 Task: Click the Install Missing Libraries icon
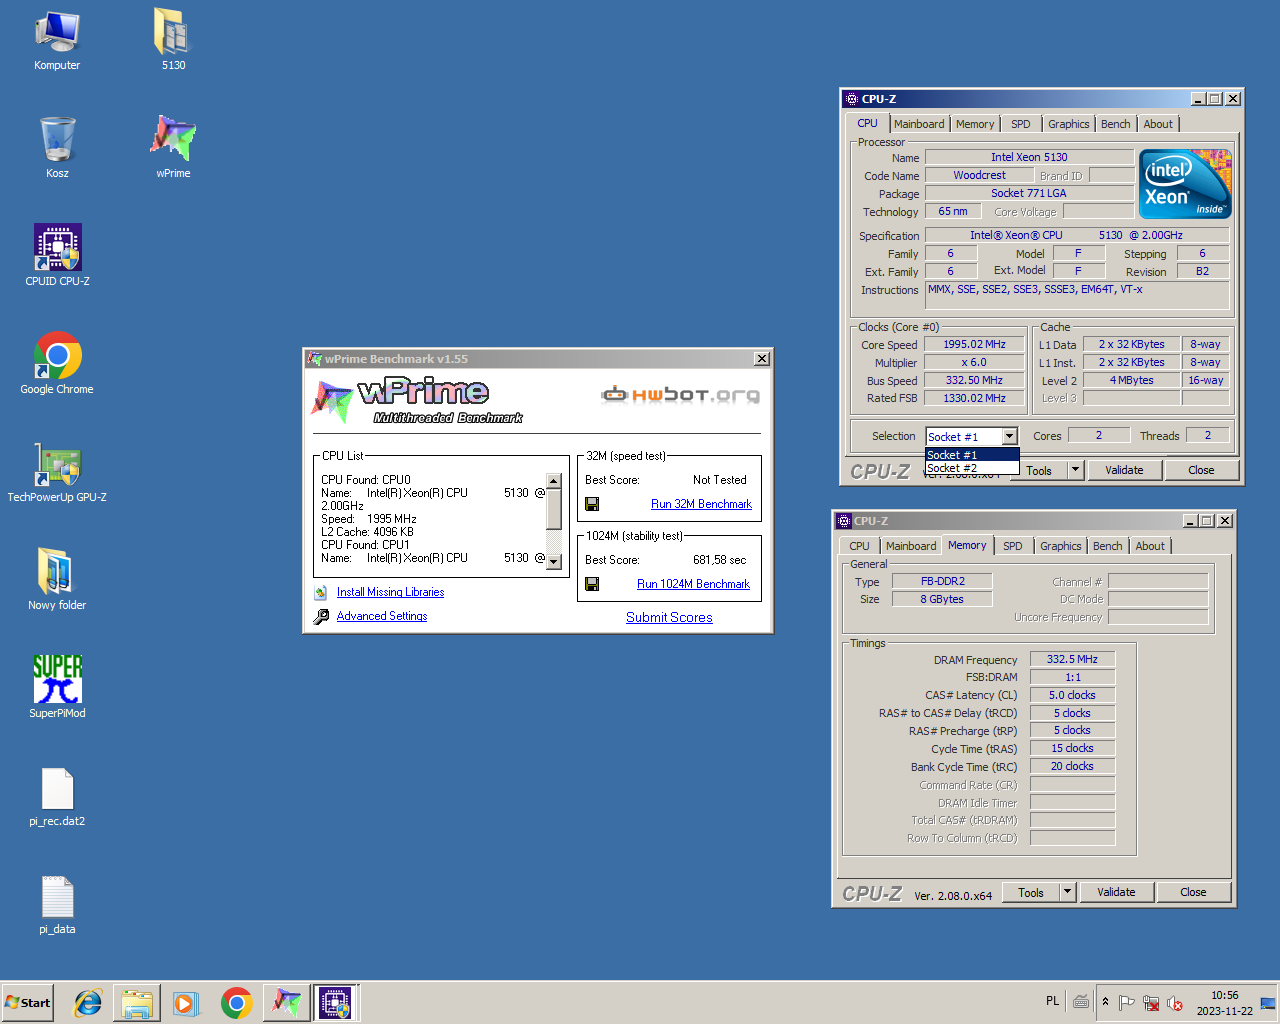[321, 593]
